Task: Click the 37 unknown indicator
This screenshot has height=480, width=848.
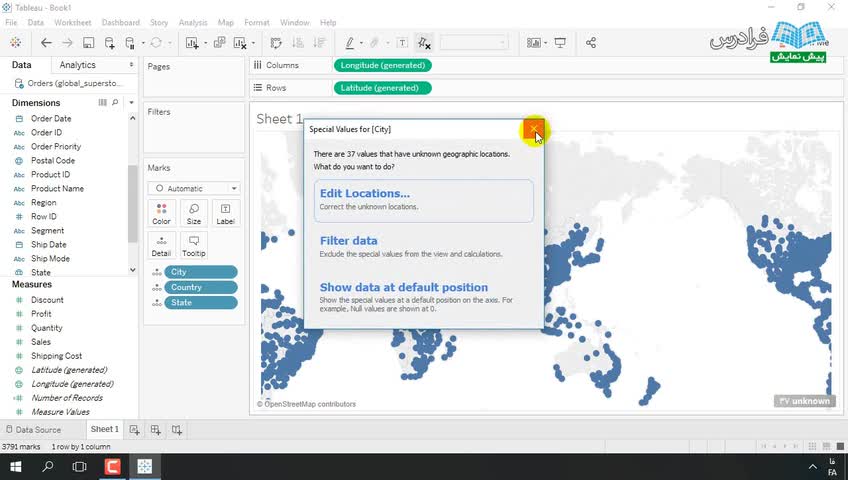Action: point(805,401)
